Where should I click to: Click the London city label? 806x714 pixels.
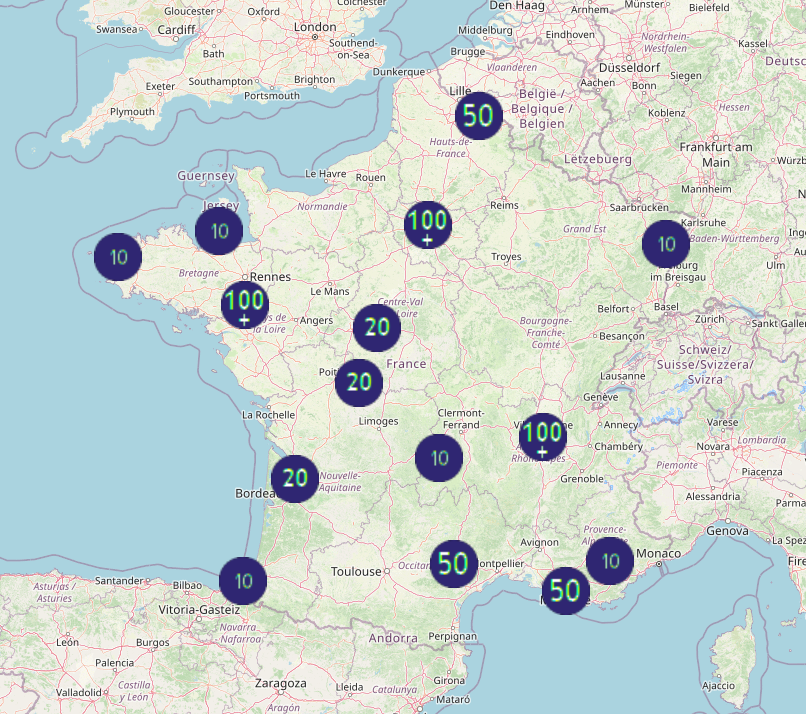coord(315,27)
